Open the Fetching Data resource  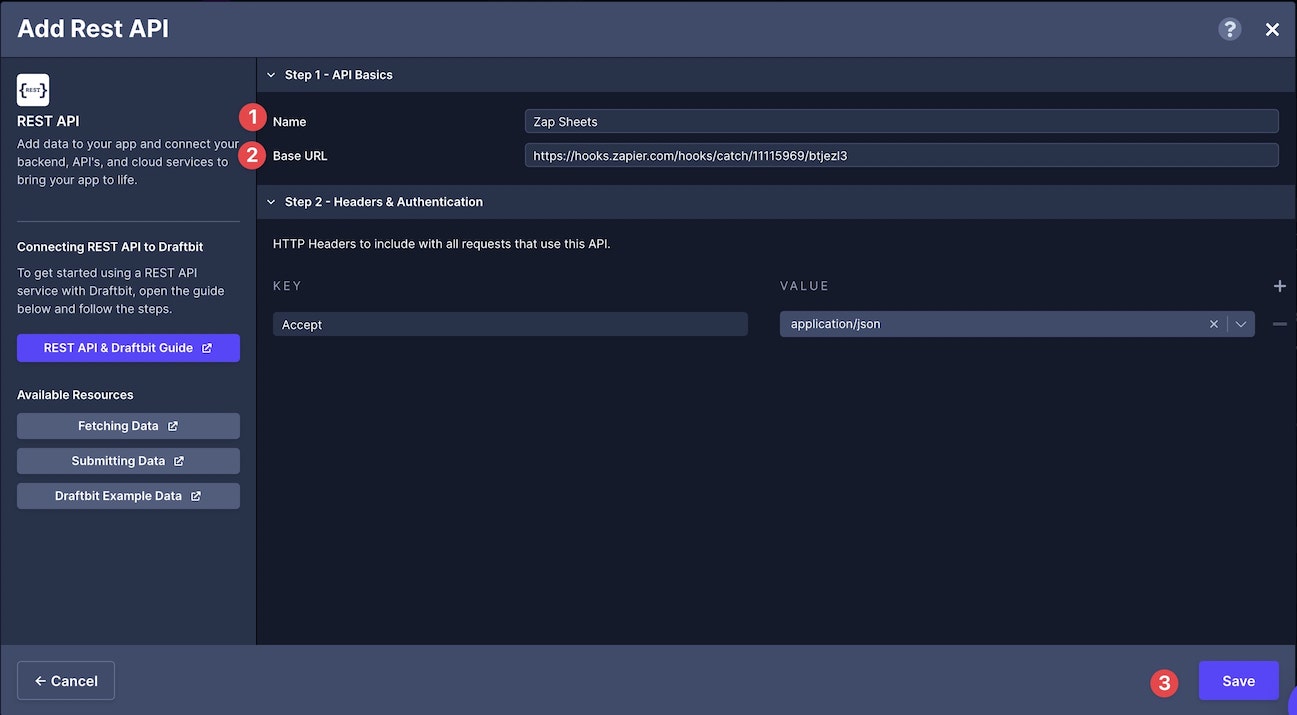pyautogui.click(x=128, y=426)
